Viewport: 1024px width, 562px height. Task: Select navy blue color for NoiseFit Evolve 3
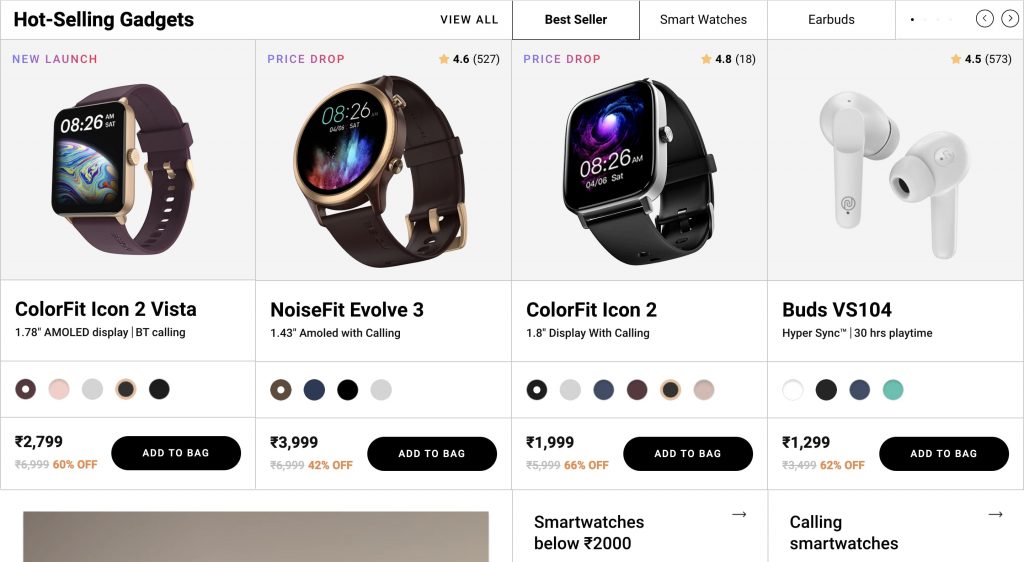pyautogui.click(x=314, y=389)
